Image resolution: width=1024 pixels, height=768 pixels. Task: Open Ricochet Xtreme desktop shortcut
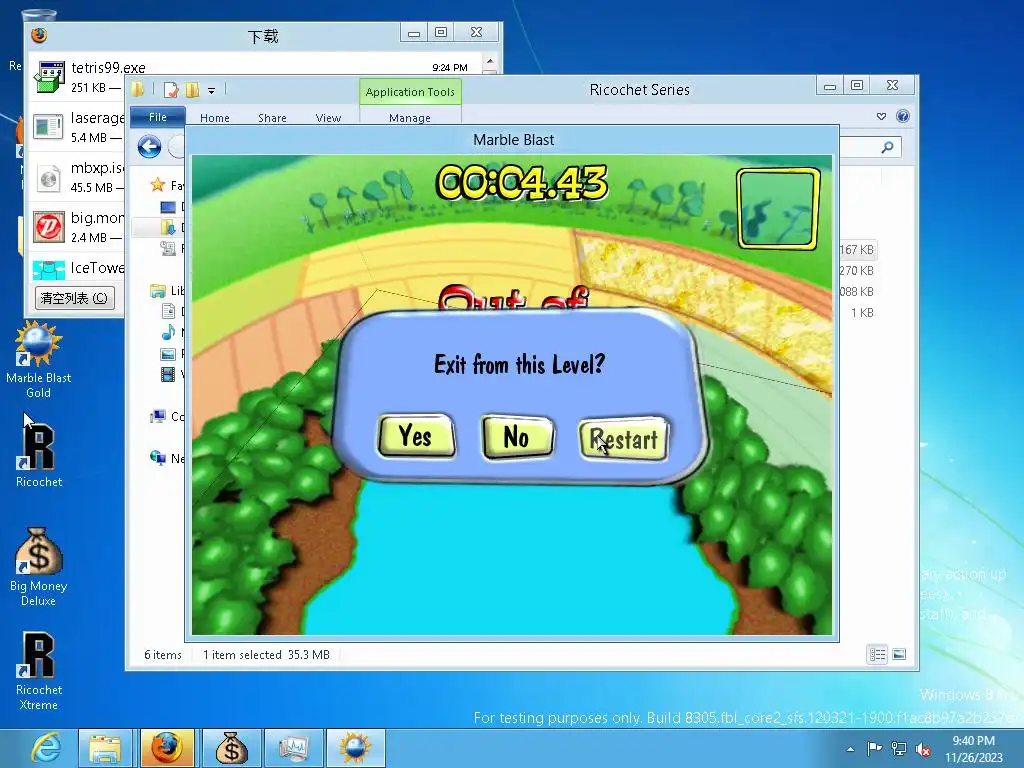click(x=39, y=671)
